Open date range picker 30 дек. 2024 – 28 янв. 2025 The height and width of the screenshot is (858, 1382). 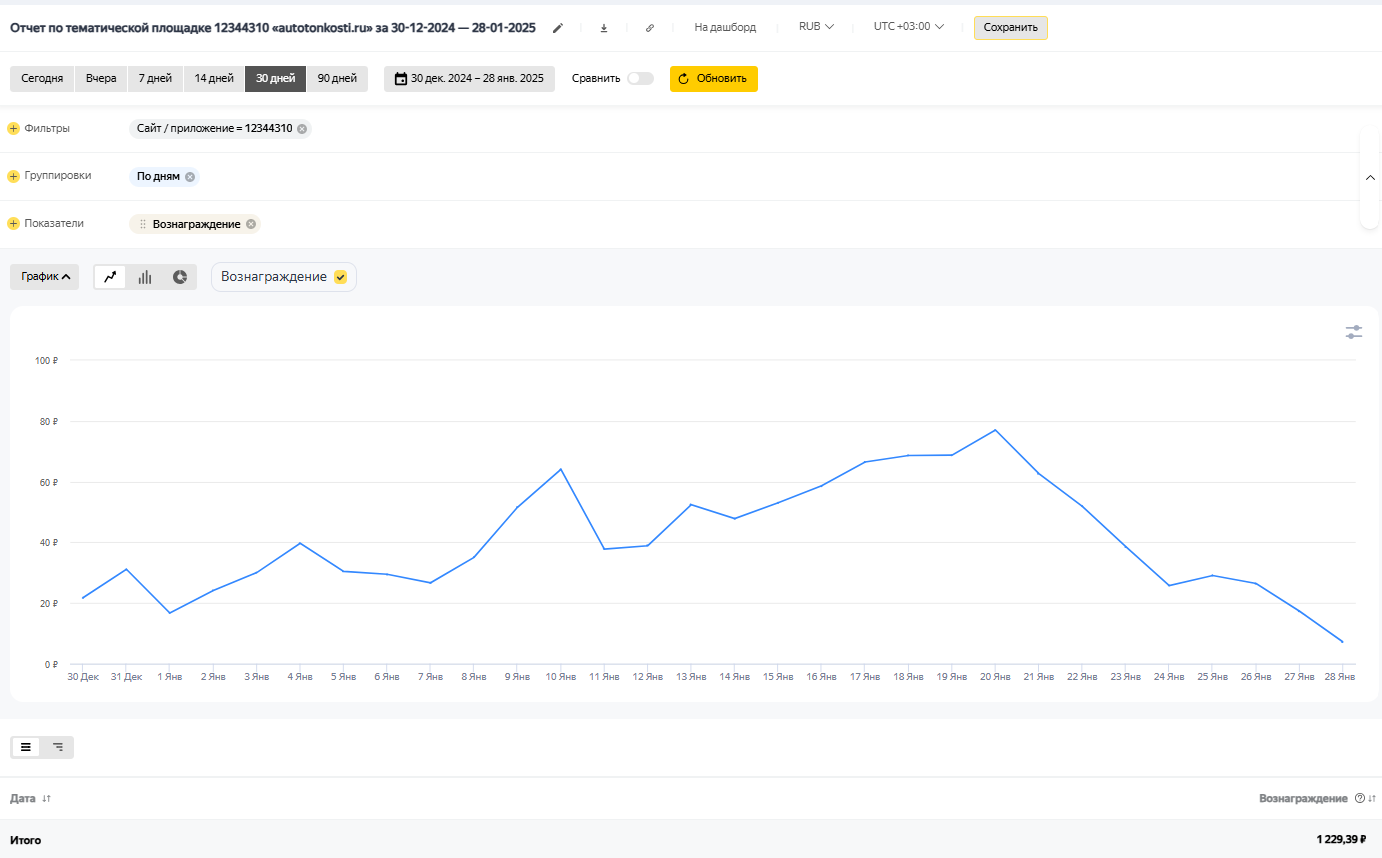(x=469, y=79)
